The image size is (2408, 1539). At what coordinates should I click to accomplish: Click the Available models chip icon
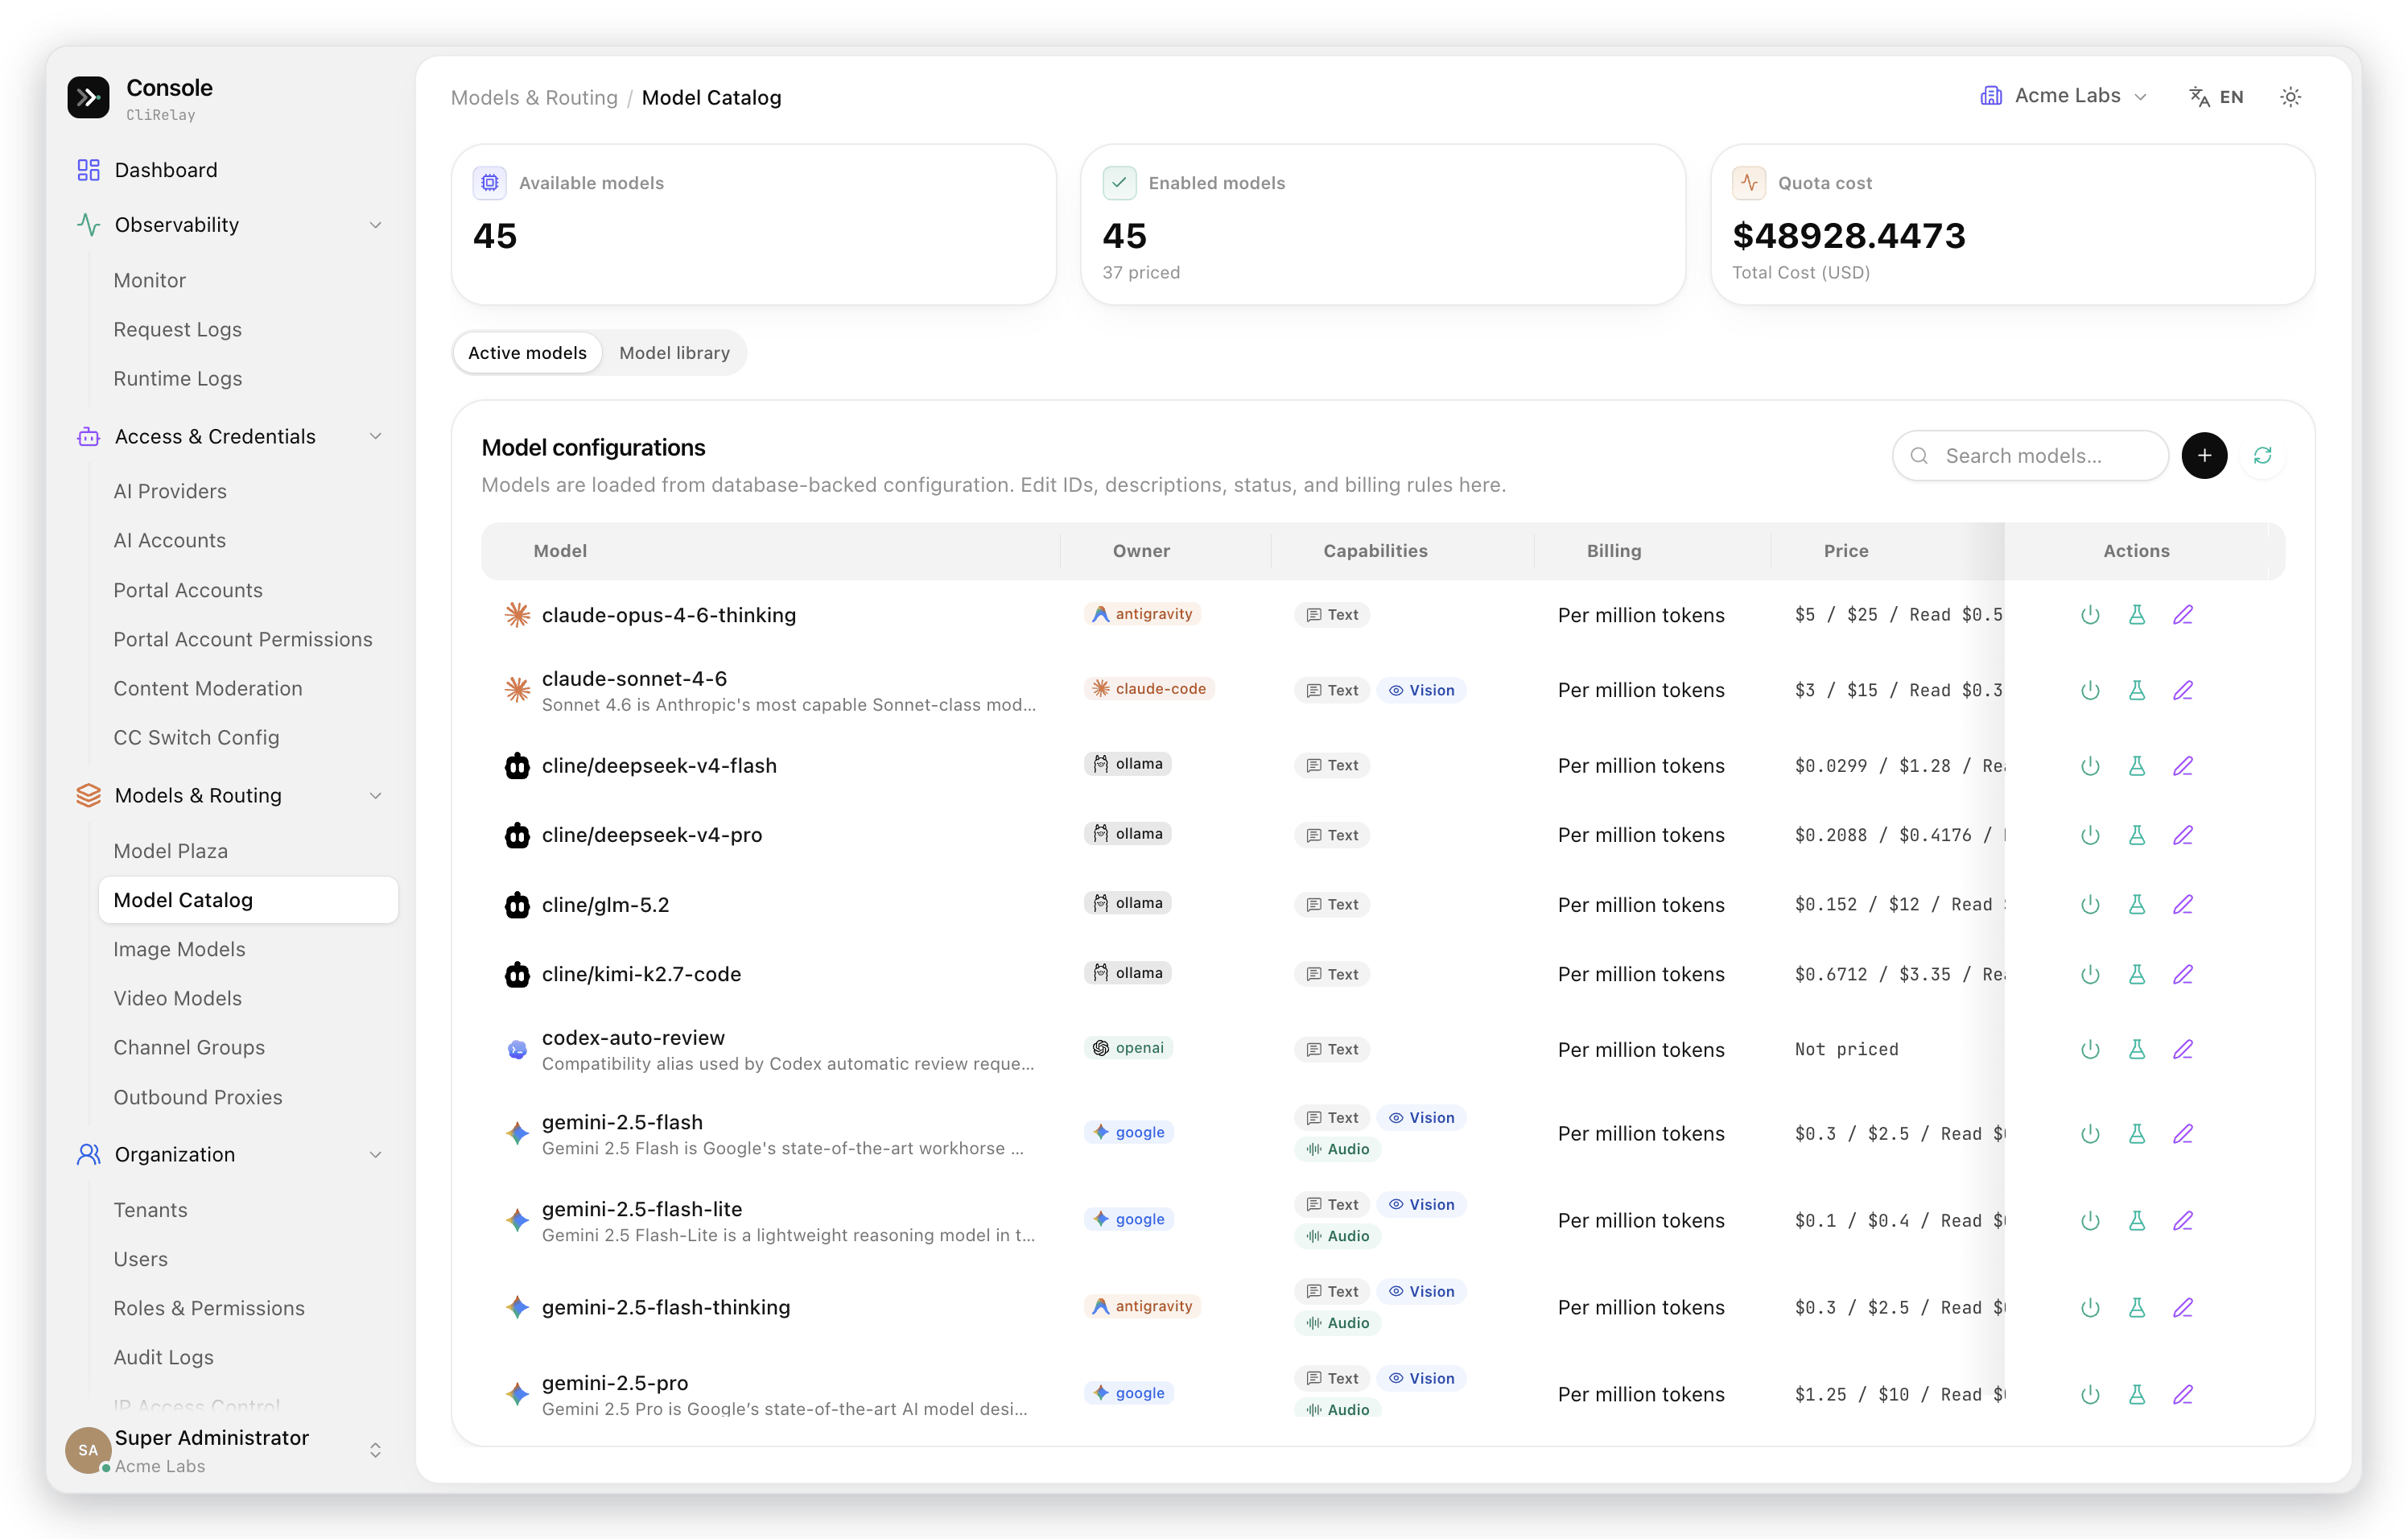489,182
